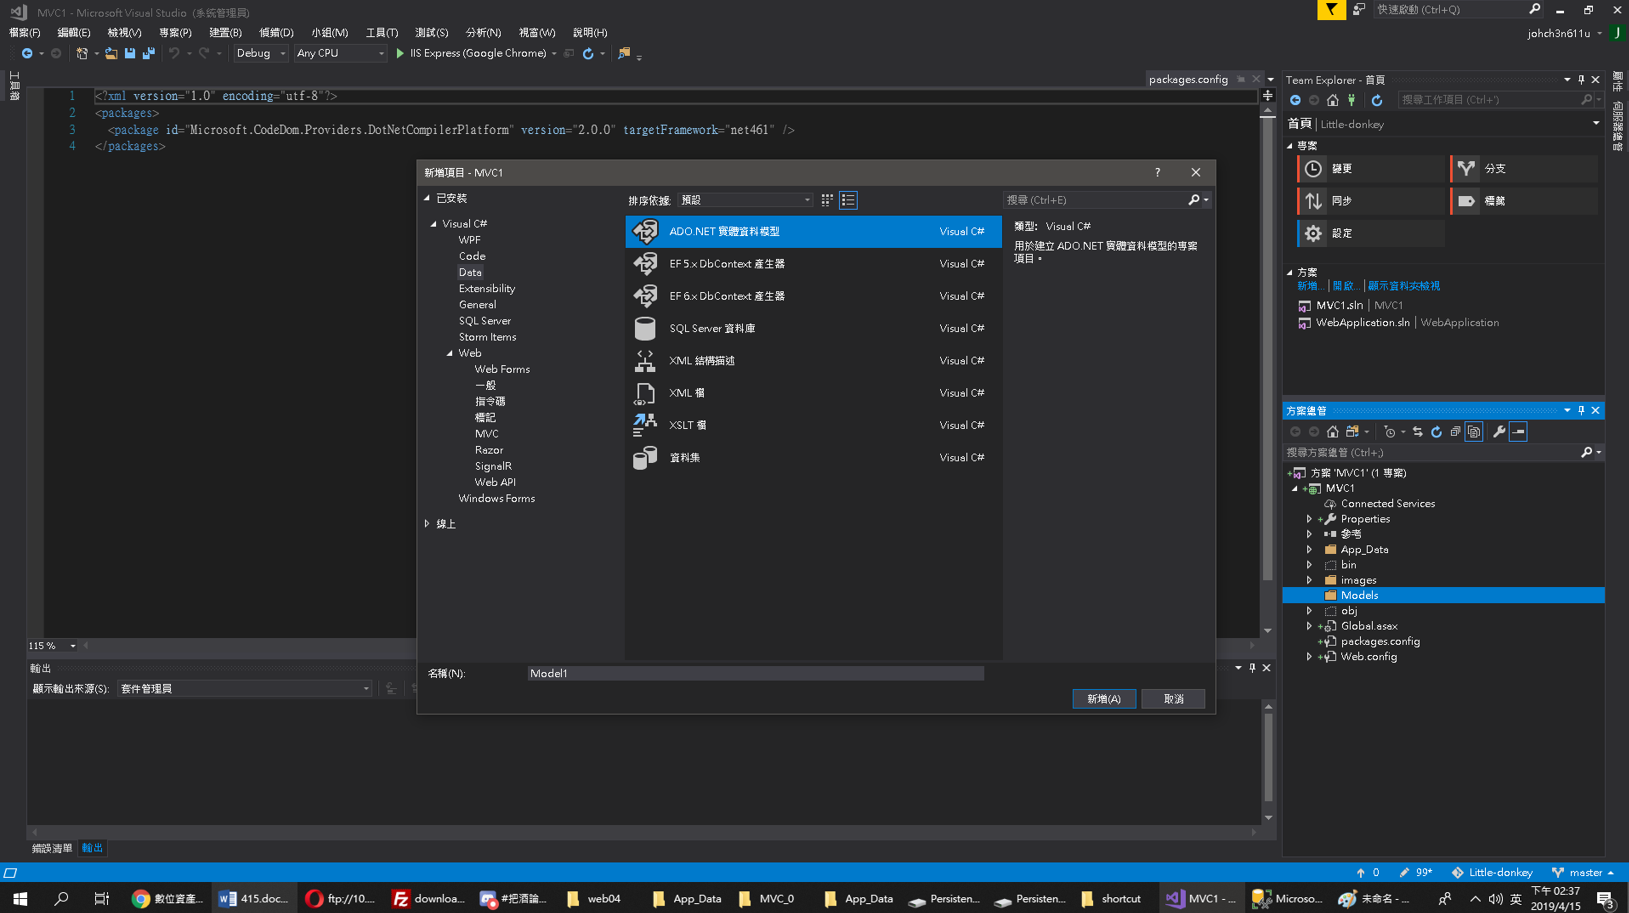Open the 偵錯(D) Debug menu

point(276,33)
